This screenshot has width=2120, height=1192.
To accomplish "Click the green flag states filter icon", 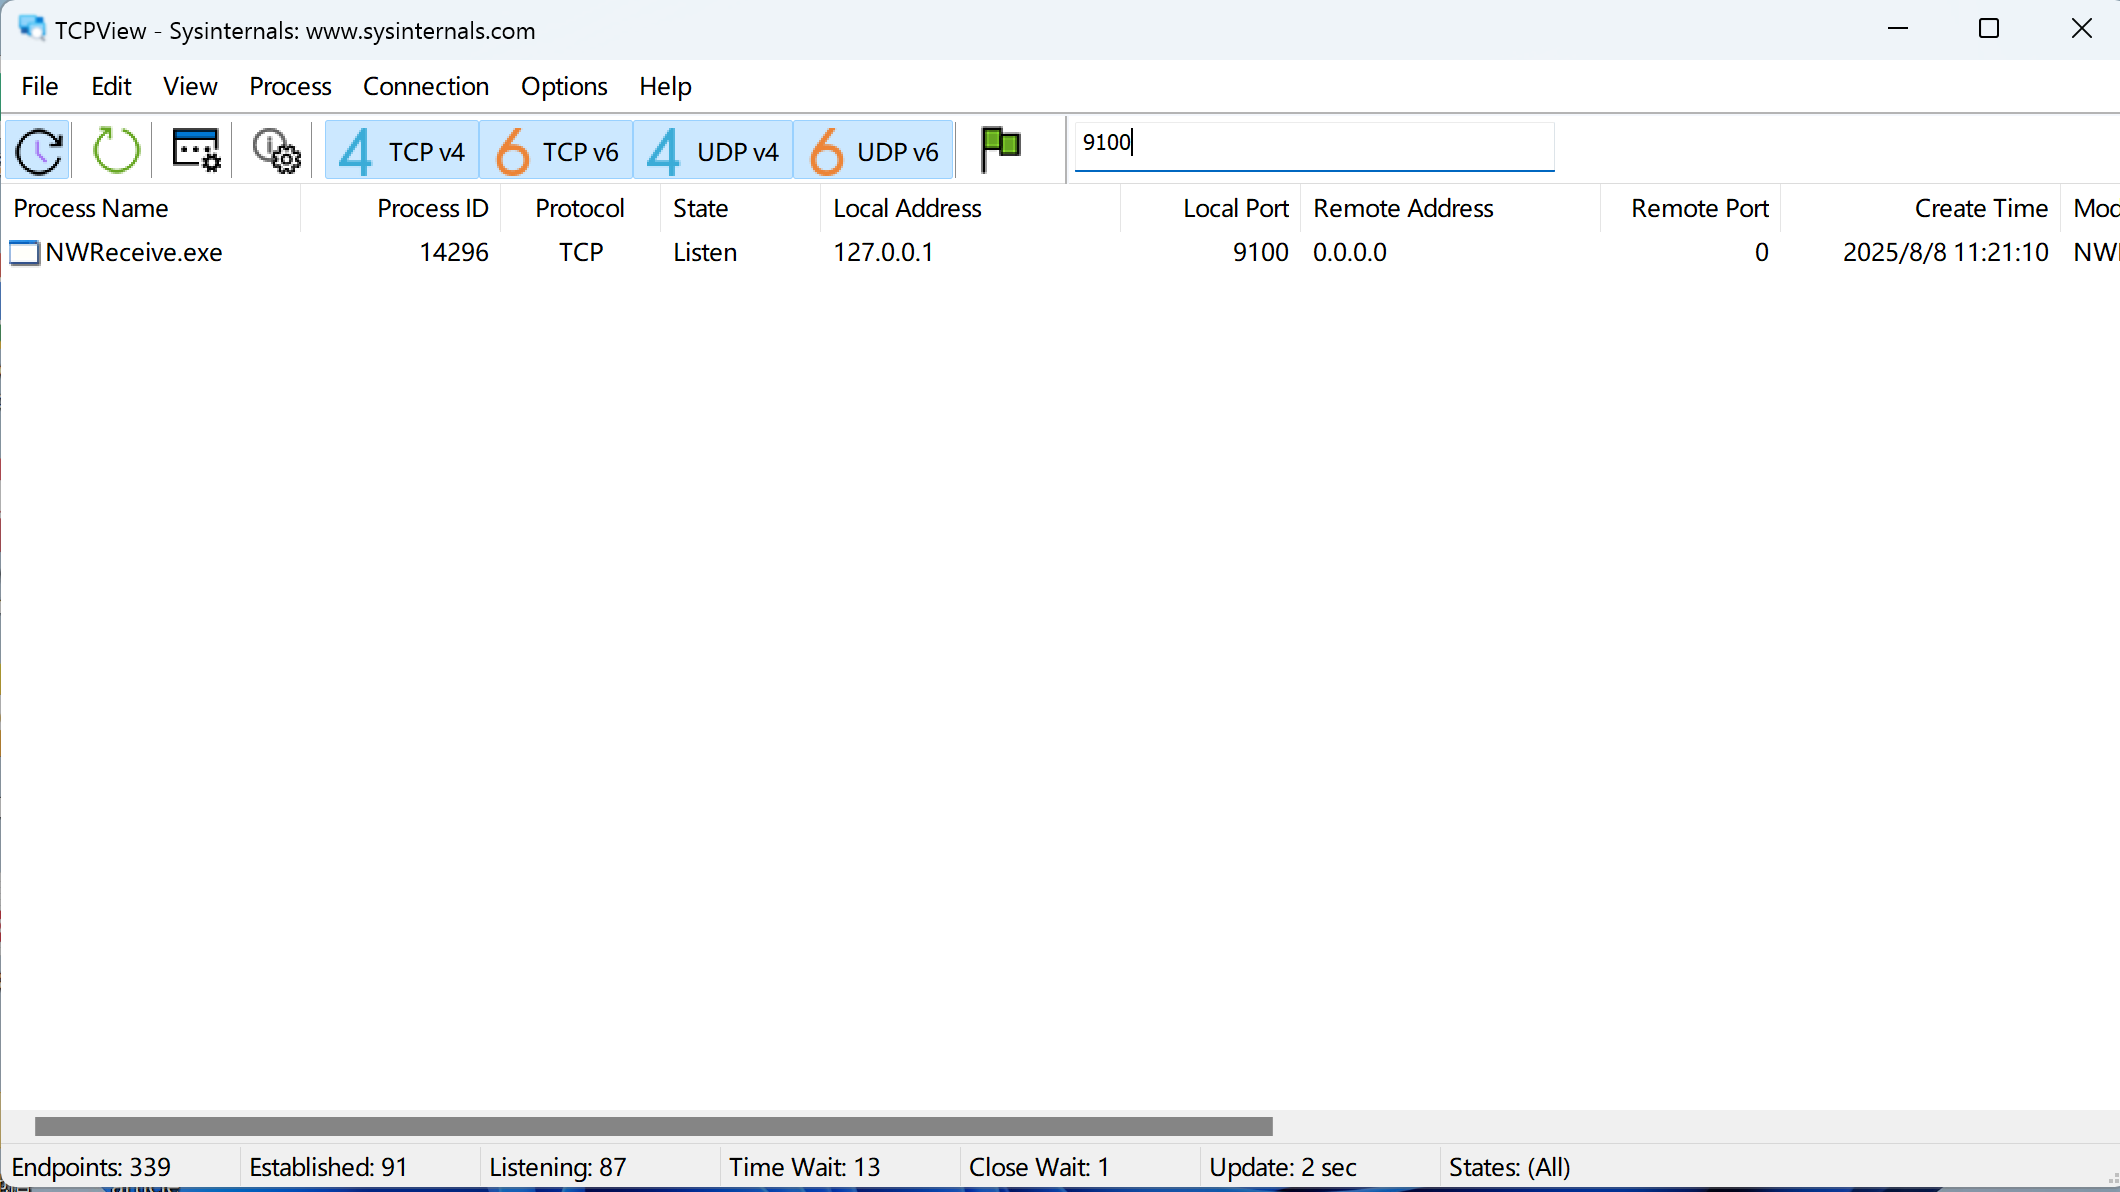I will 1000,150.
